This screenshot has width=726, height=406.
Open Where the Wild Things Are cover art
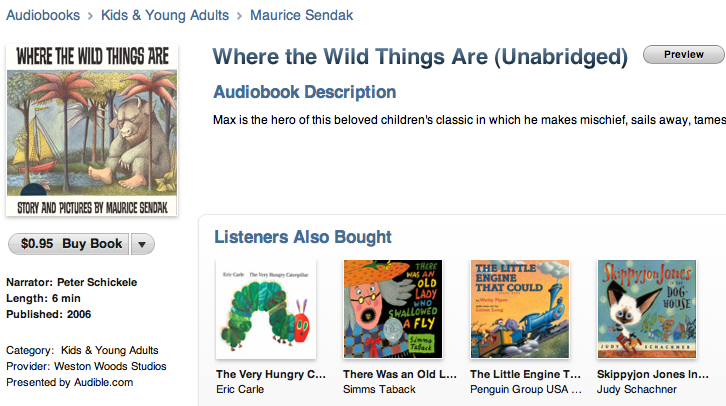tap(92, 130)
